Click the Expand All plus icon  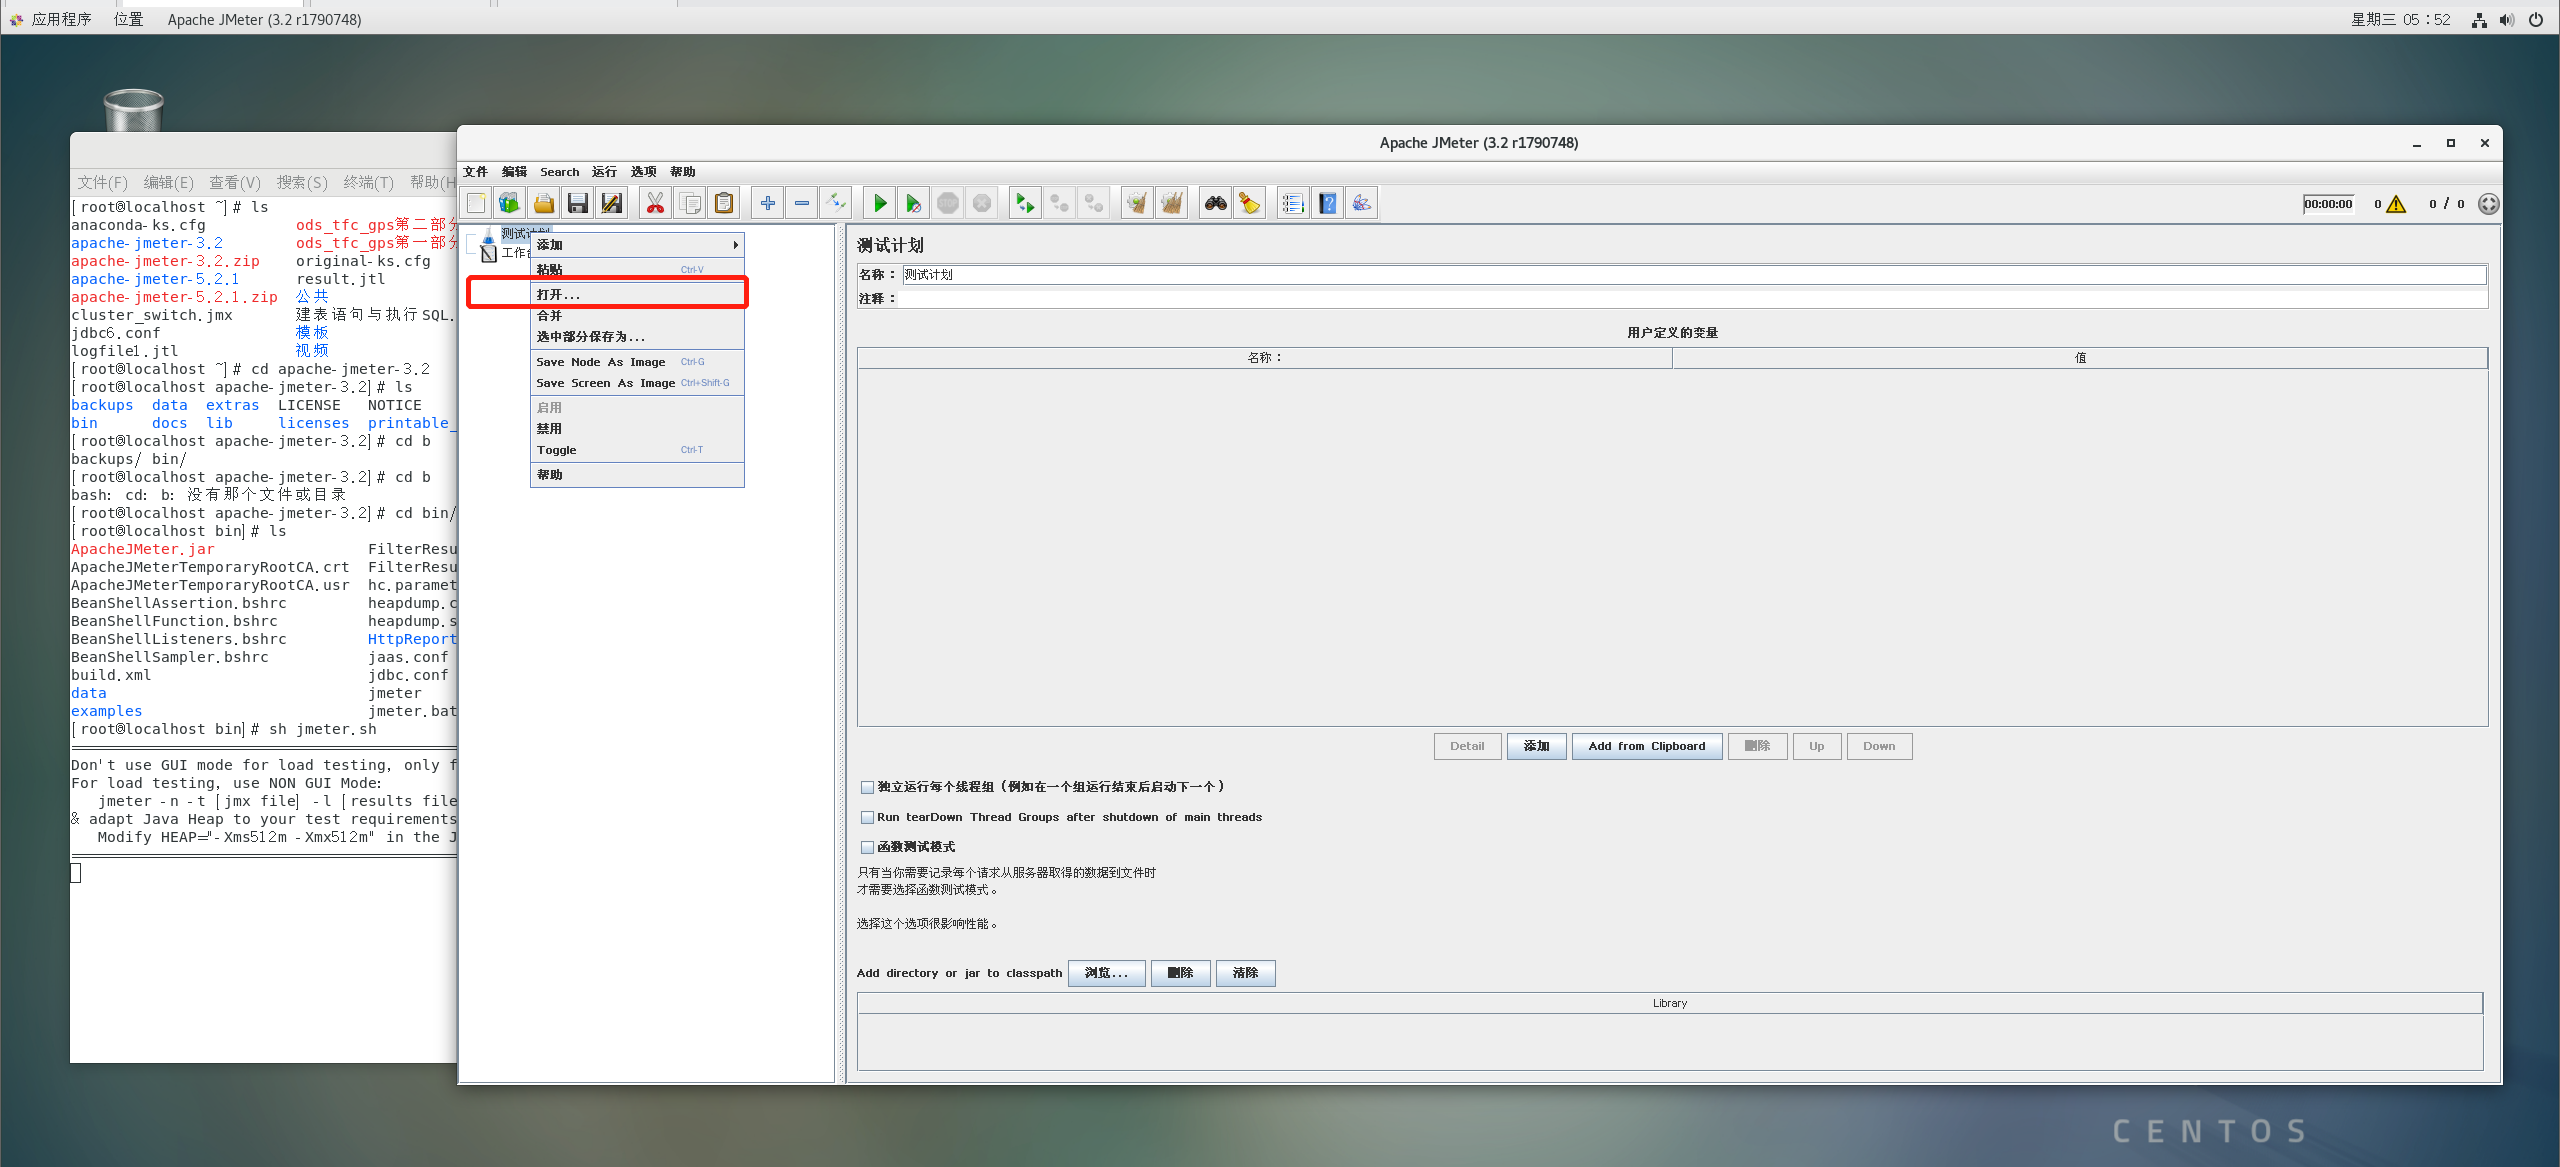768,204
